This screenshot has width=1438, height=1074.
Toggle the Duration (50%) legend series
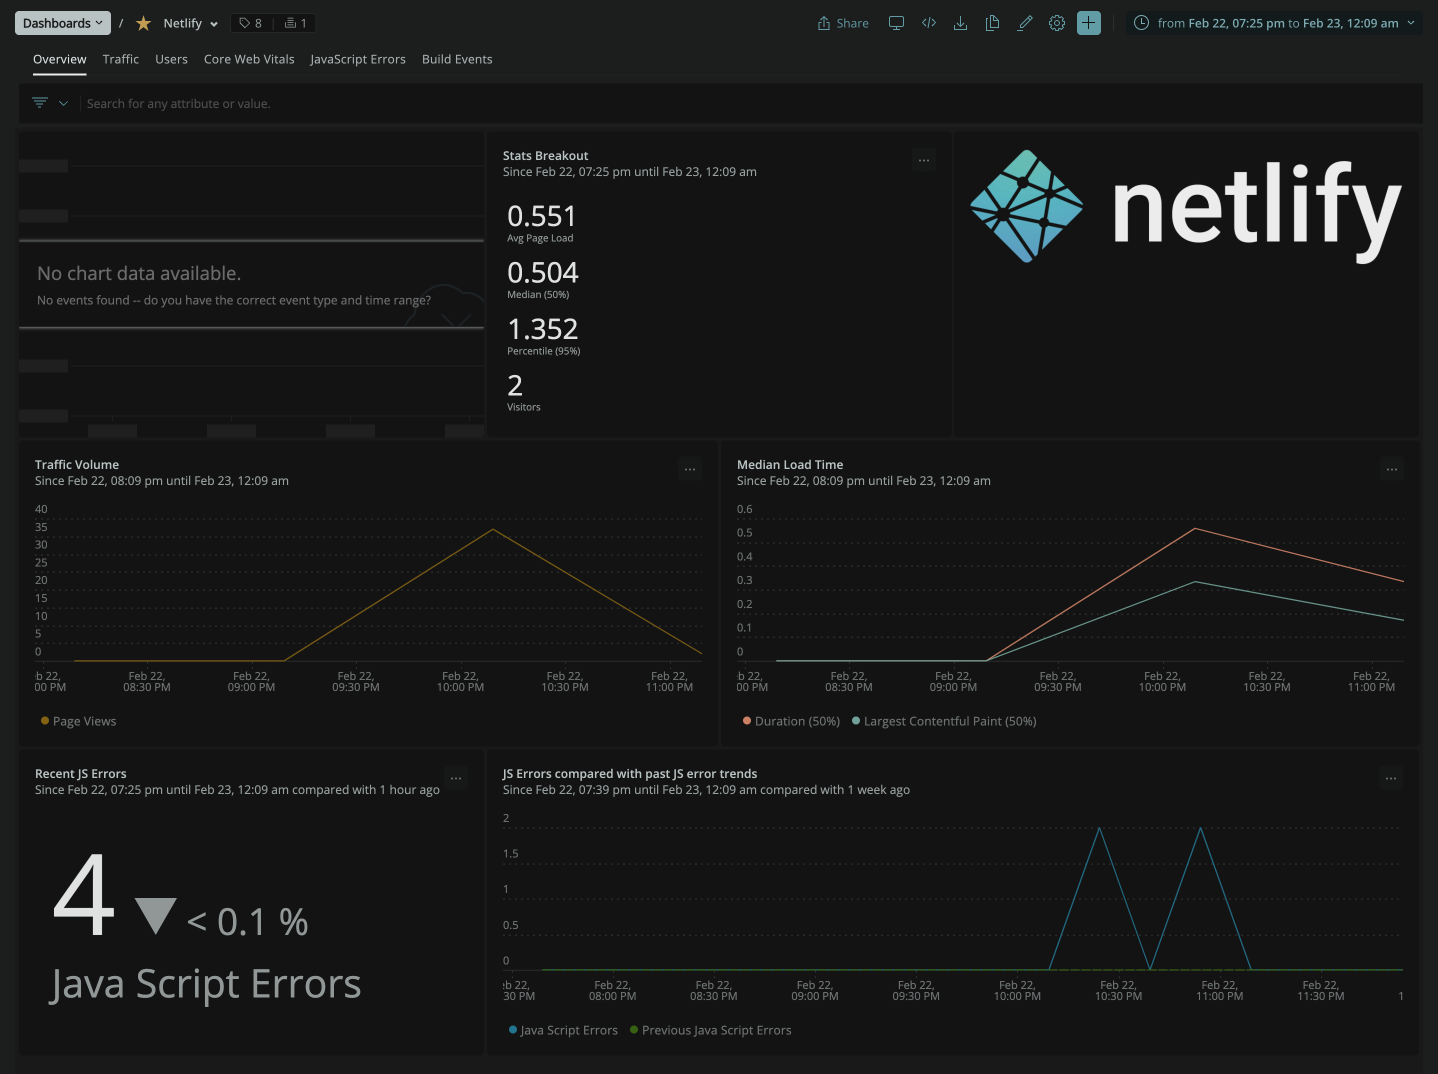[791, 721]
